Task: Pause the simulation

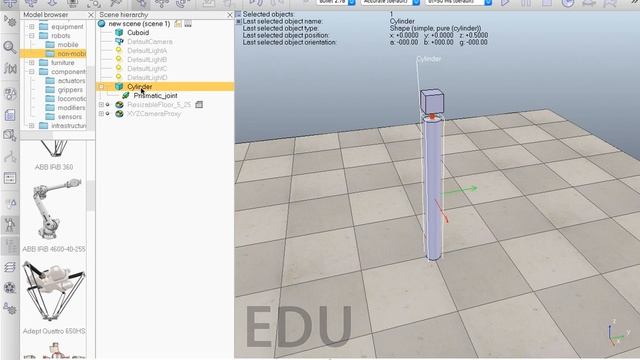Action: 526,3
